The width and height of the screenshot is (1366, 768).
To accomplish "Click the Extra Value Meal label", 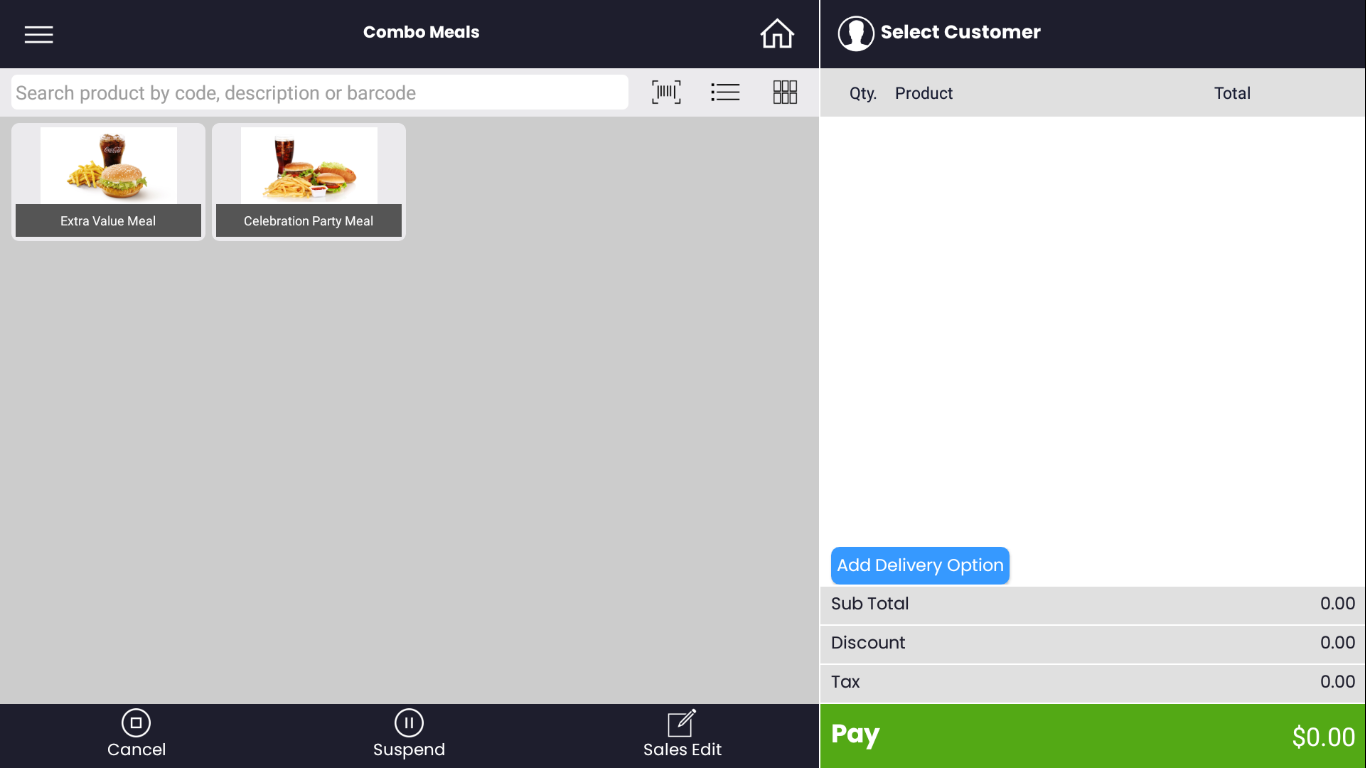I will click(108, 221).
